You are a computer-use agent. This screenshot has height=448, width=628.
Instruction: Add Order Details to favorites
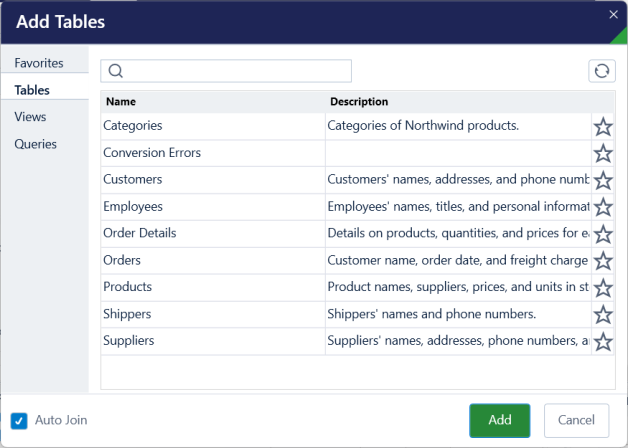(x=603, y=234)
